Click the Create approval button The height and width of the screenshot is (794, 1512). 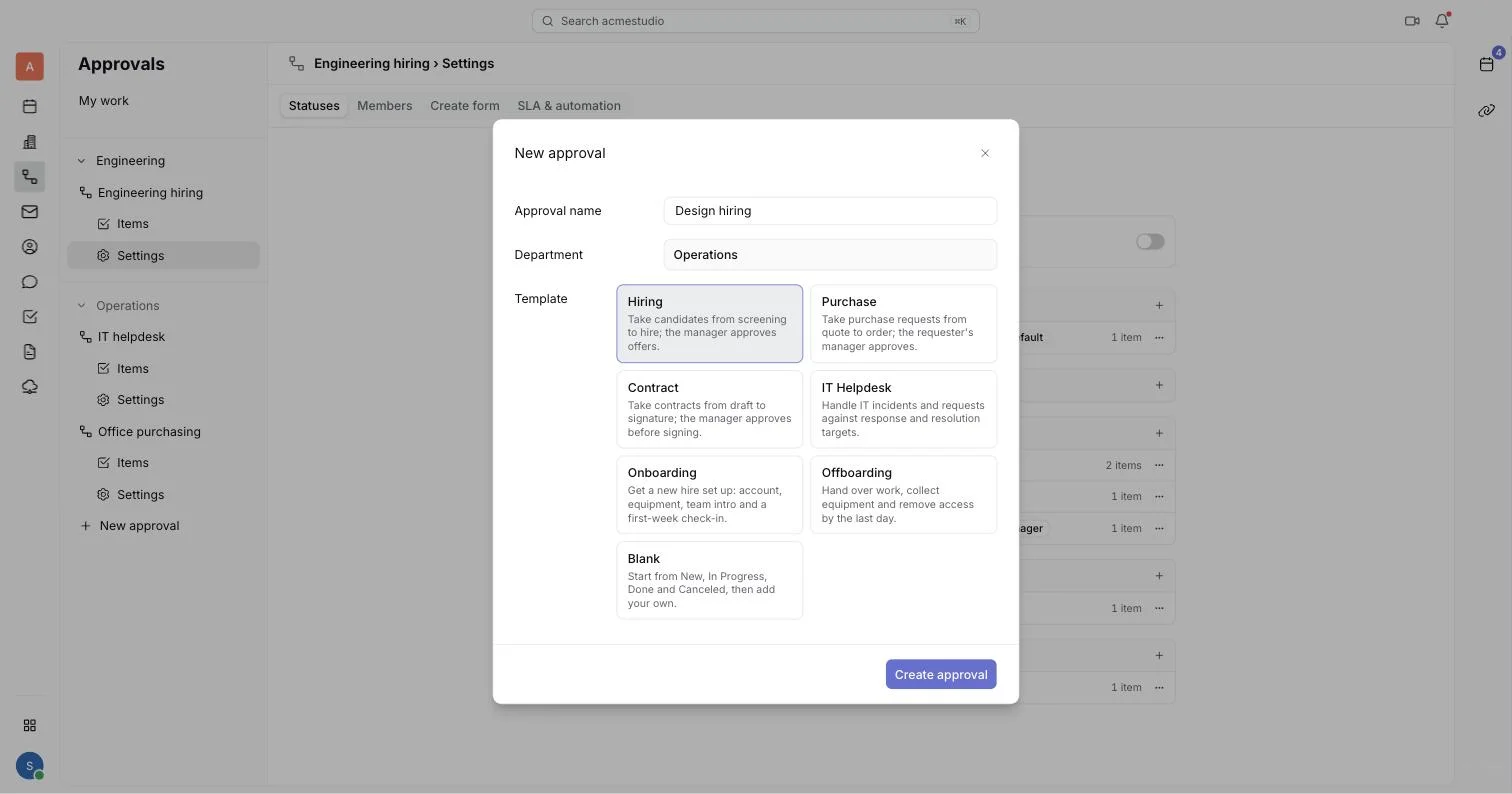pyautogui.click(x=941, y=674)
